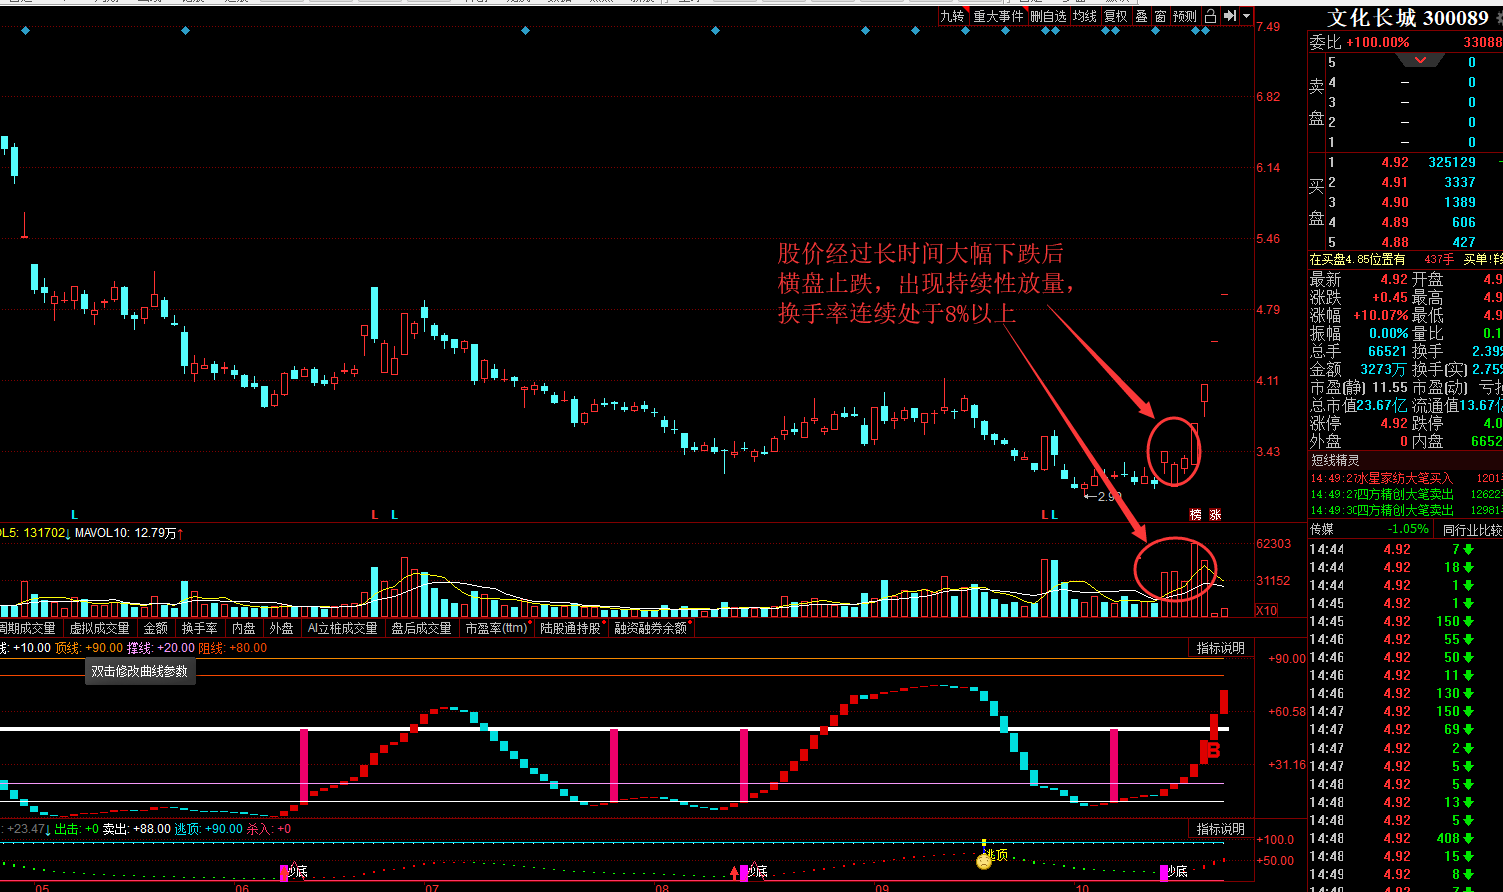Select the AI立桩成交量 tab

[x=343, y=628]
